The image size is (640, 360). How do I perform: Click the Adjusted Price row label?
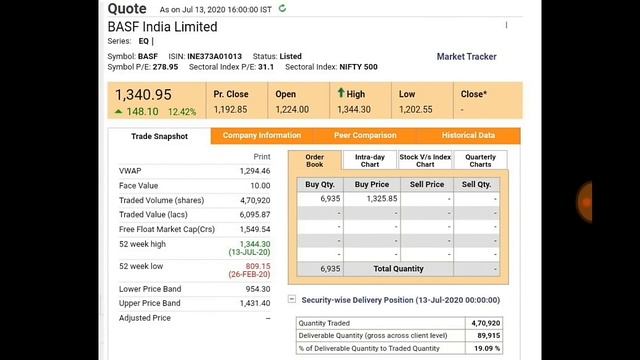click(x=145, y=318)
